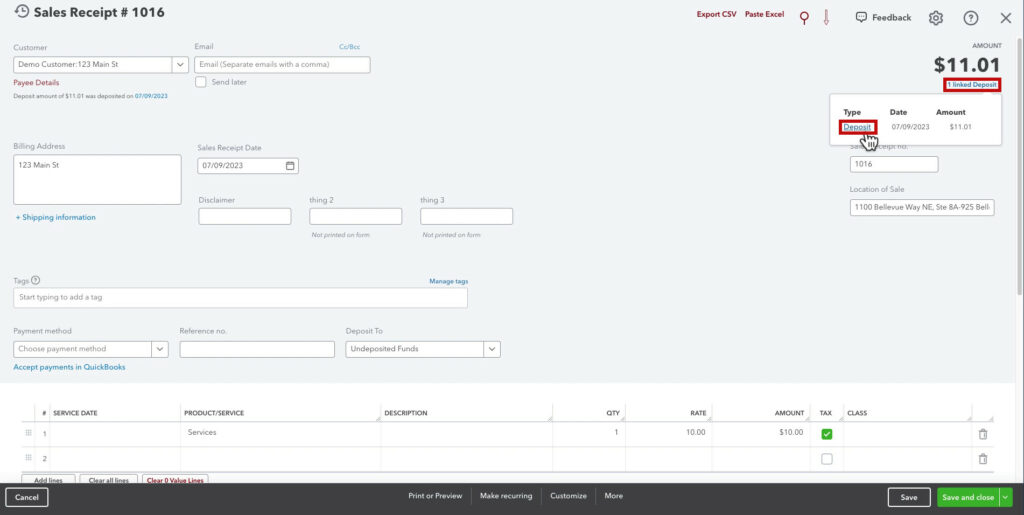Click the Save button
Viewport: 1024px width, 515px height.
pos(909,497)
